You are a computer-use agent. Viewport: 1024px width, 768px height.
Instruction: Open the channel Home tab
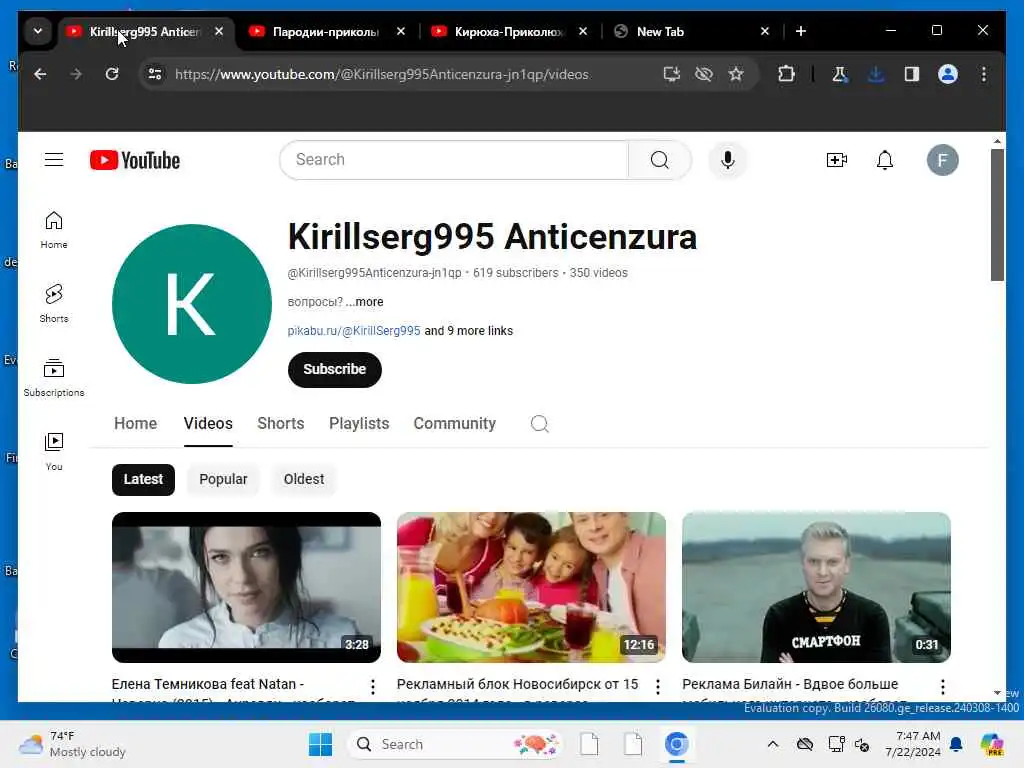[135, 423]
